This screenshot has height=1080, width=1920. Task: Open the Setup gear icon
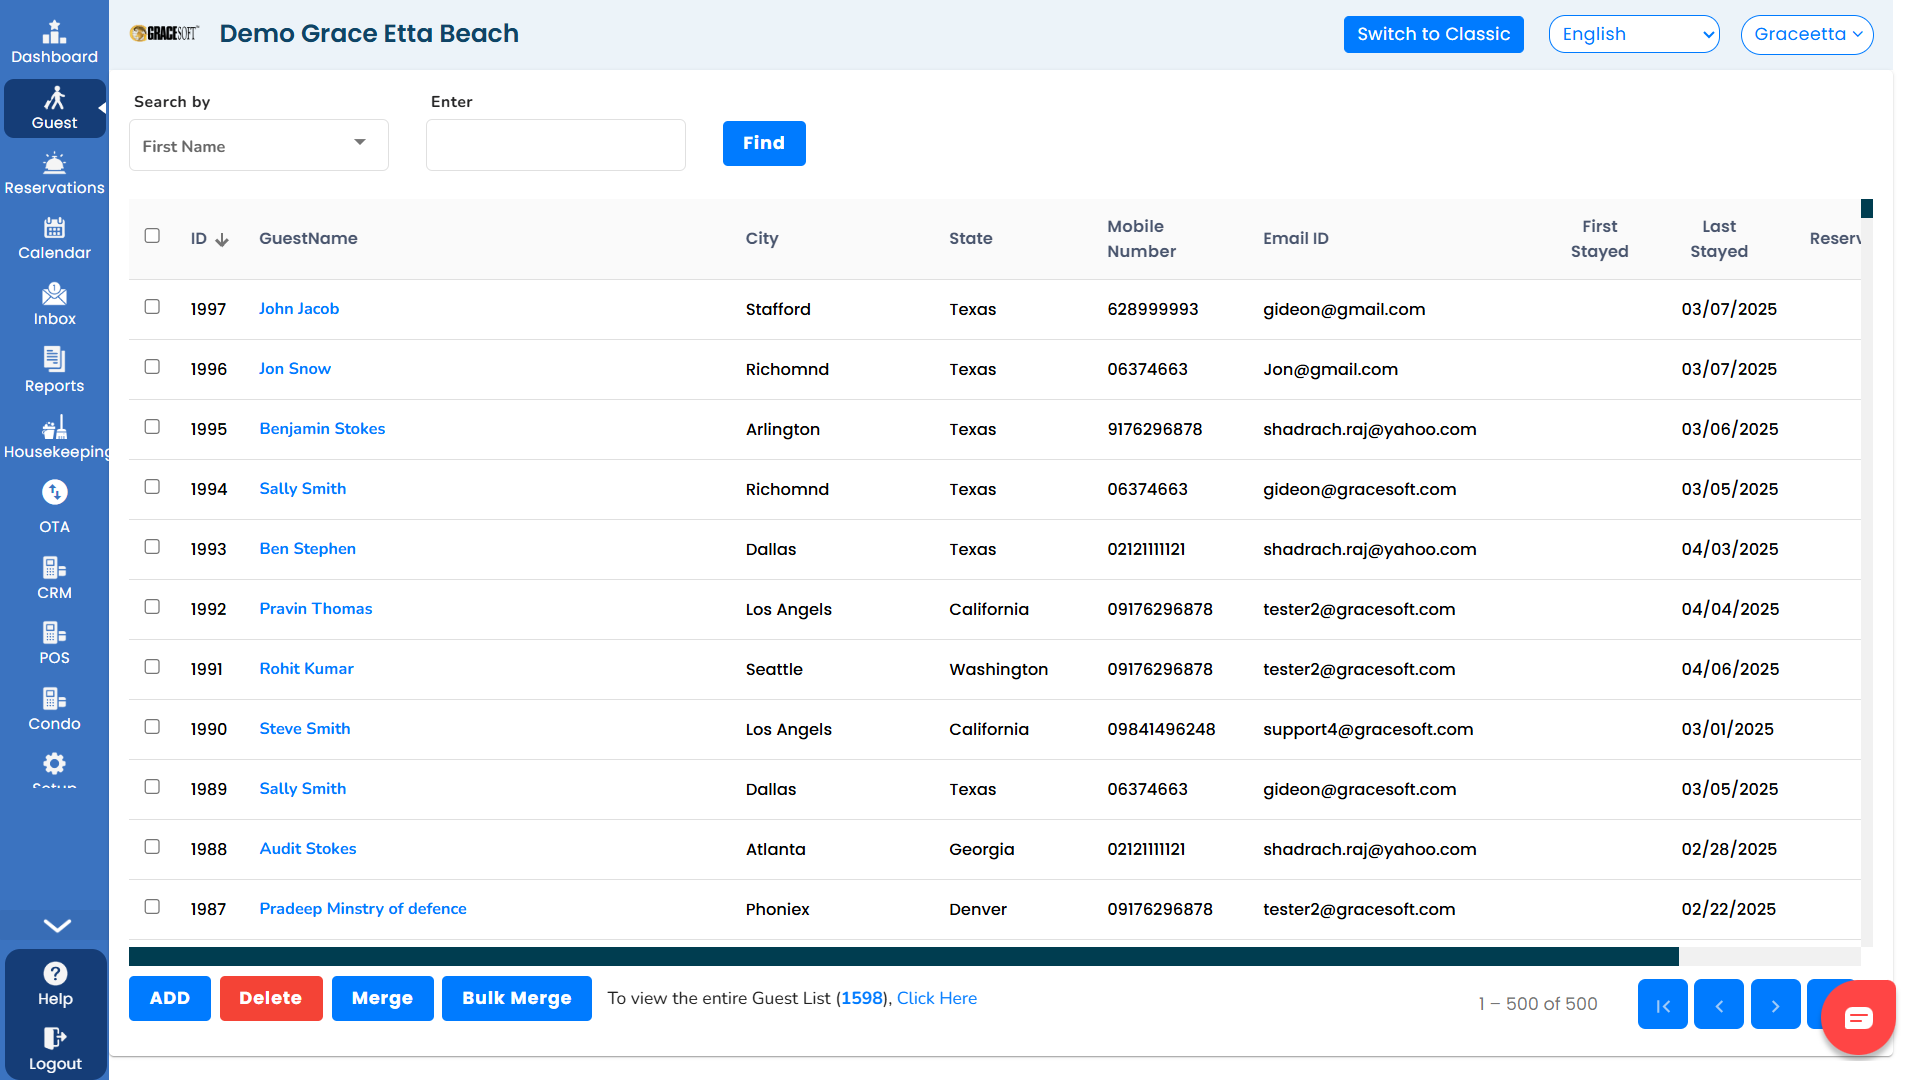54,765
